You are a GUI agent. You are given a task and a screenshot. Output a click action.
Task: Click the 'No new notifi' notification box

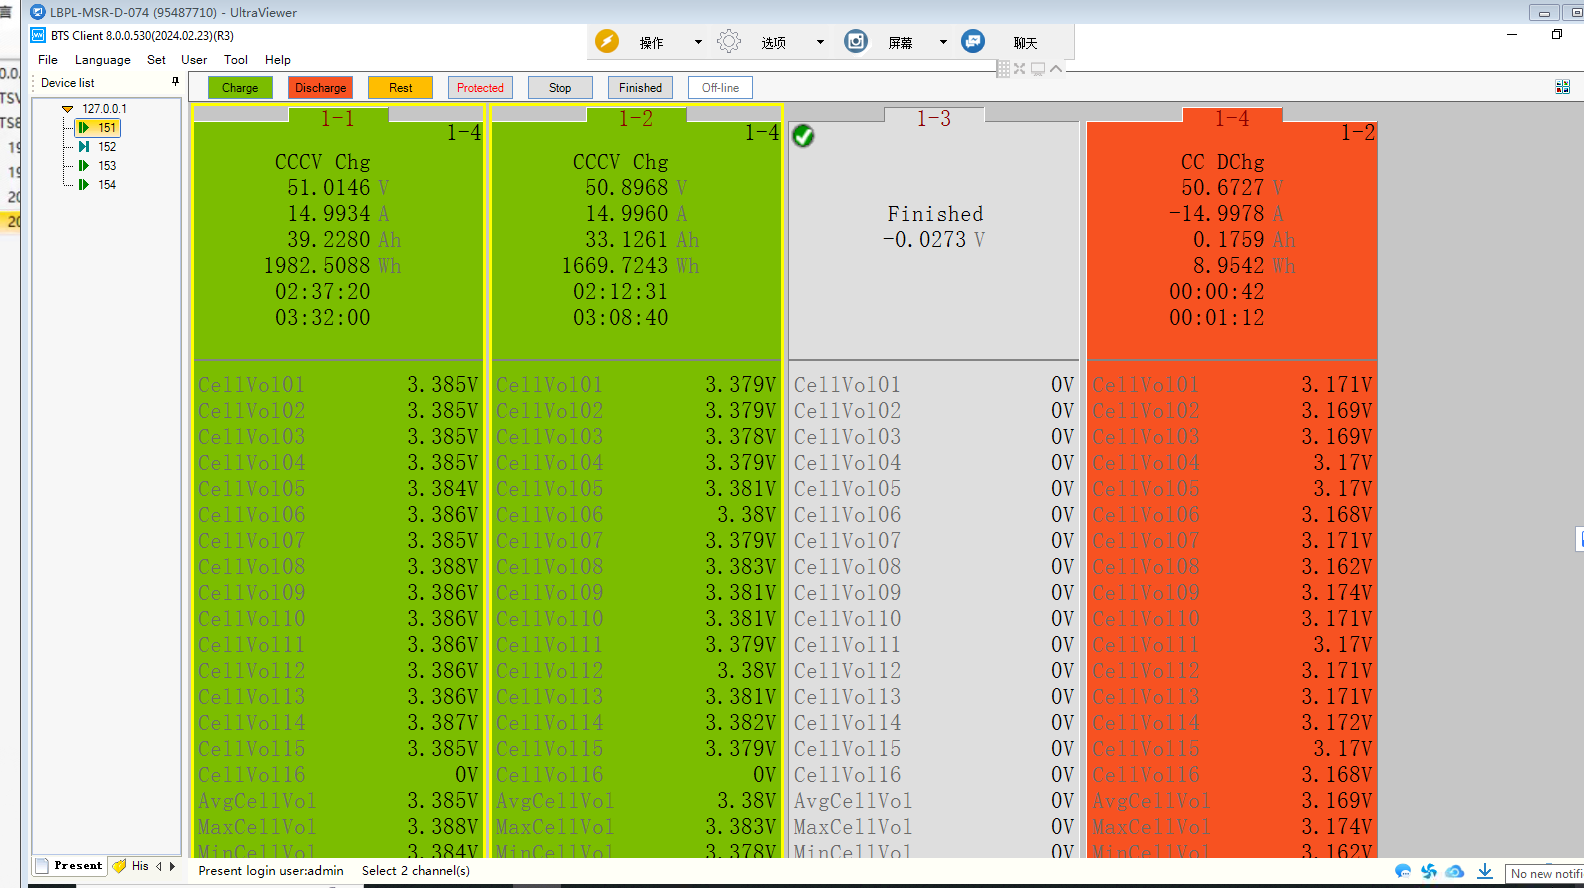click(1545, 874)
